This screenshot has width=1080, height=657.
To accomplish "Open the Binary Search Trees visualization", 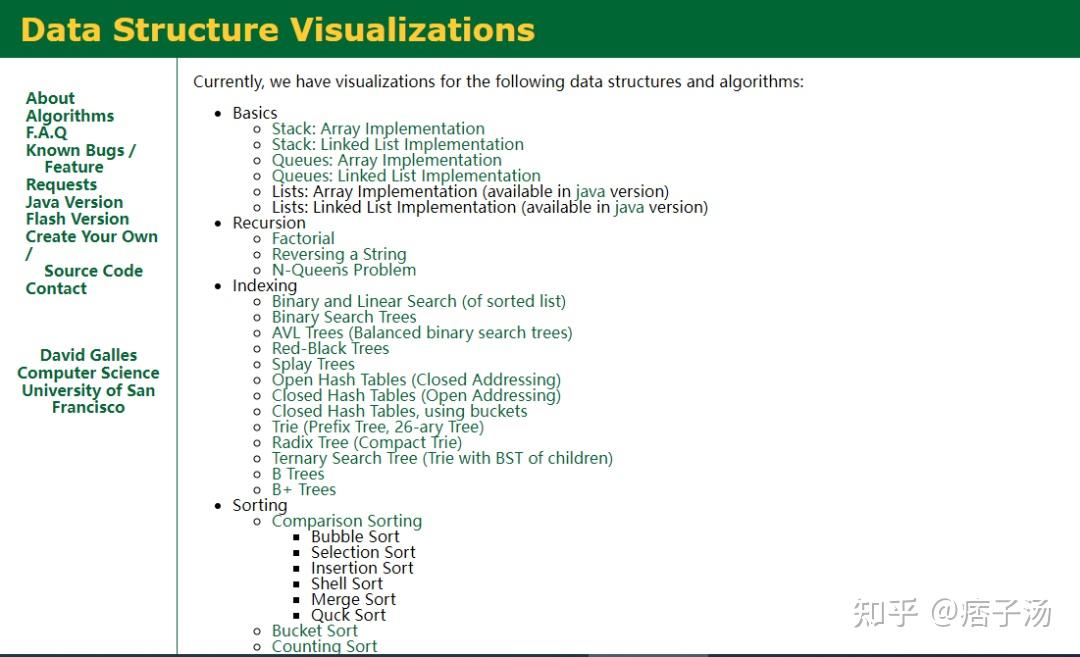I will (x=344, y=317).
